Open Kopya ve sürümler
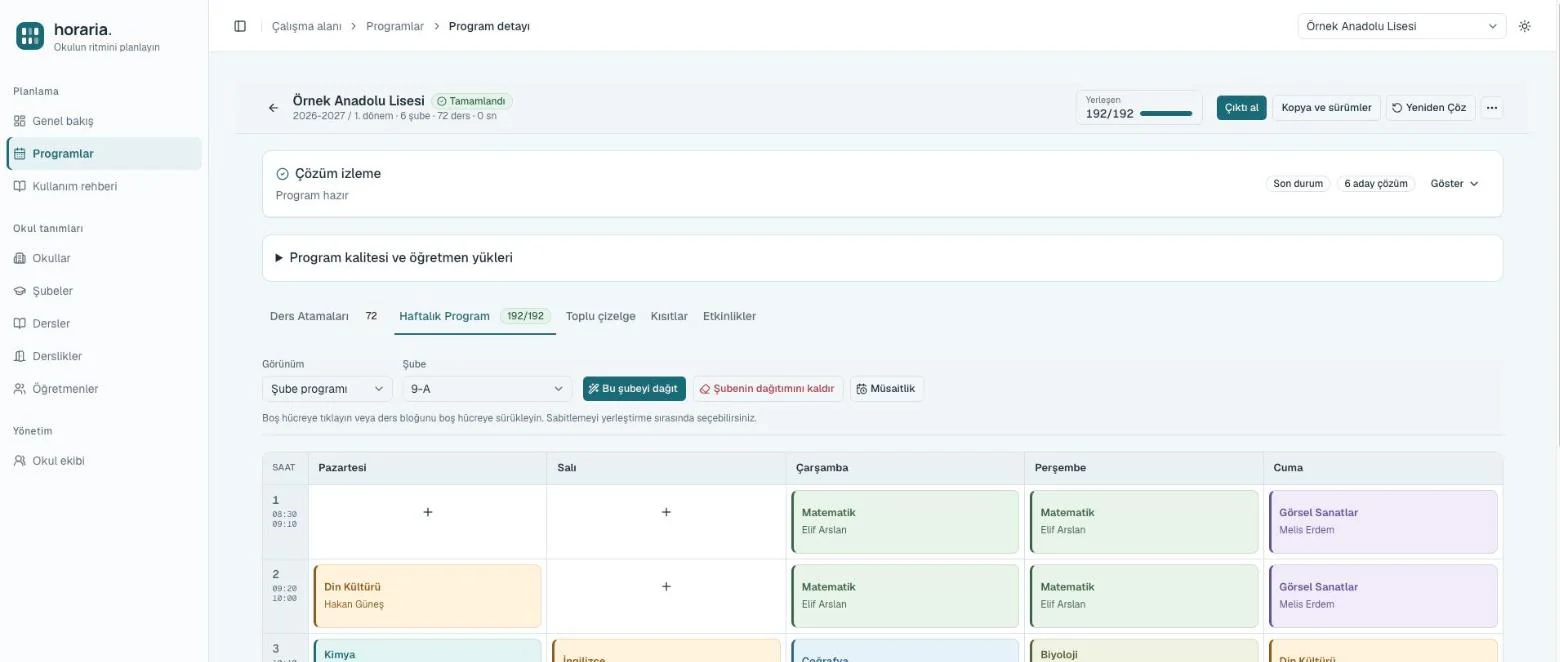 click(x=1326, y=108)
